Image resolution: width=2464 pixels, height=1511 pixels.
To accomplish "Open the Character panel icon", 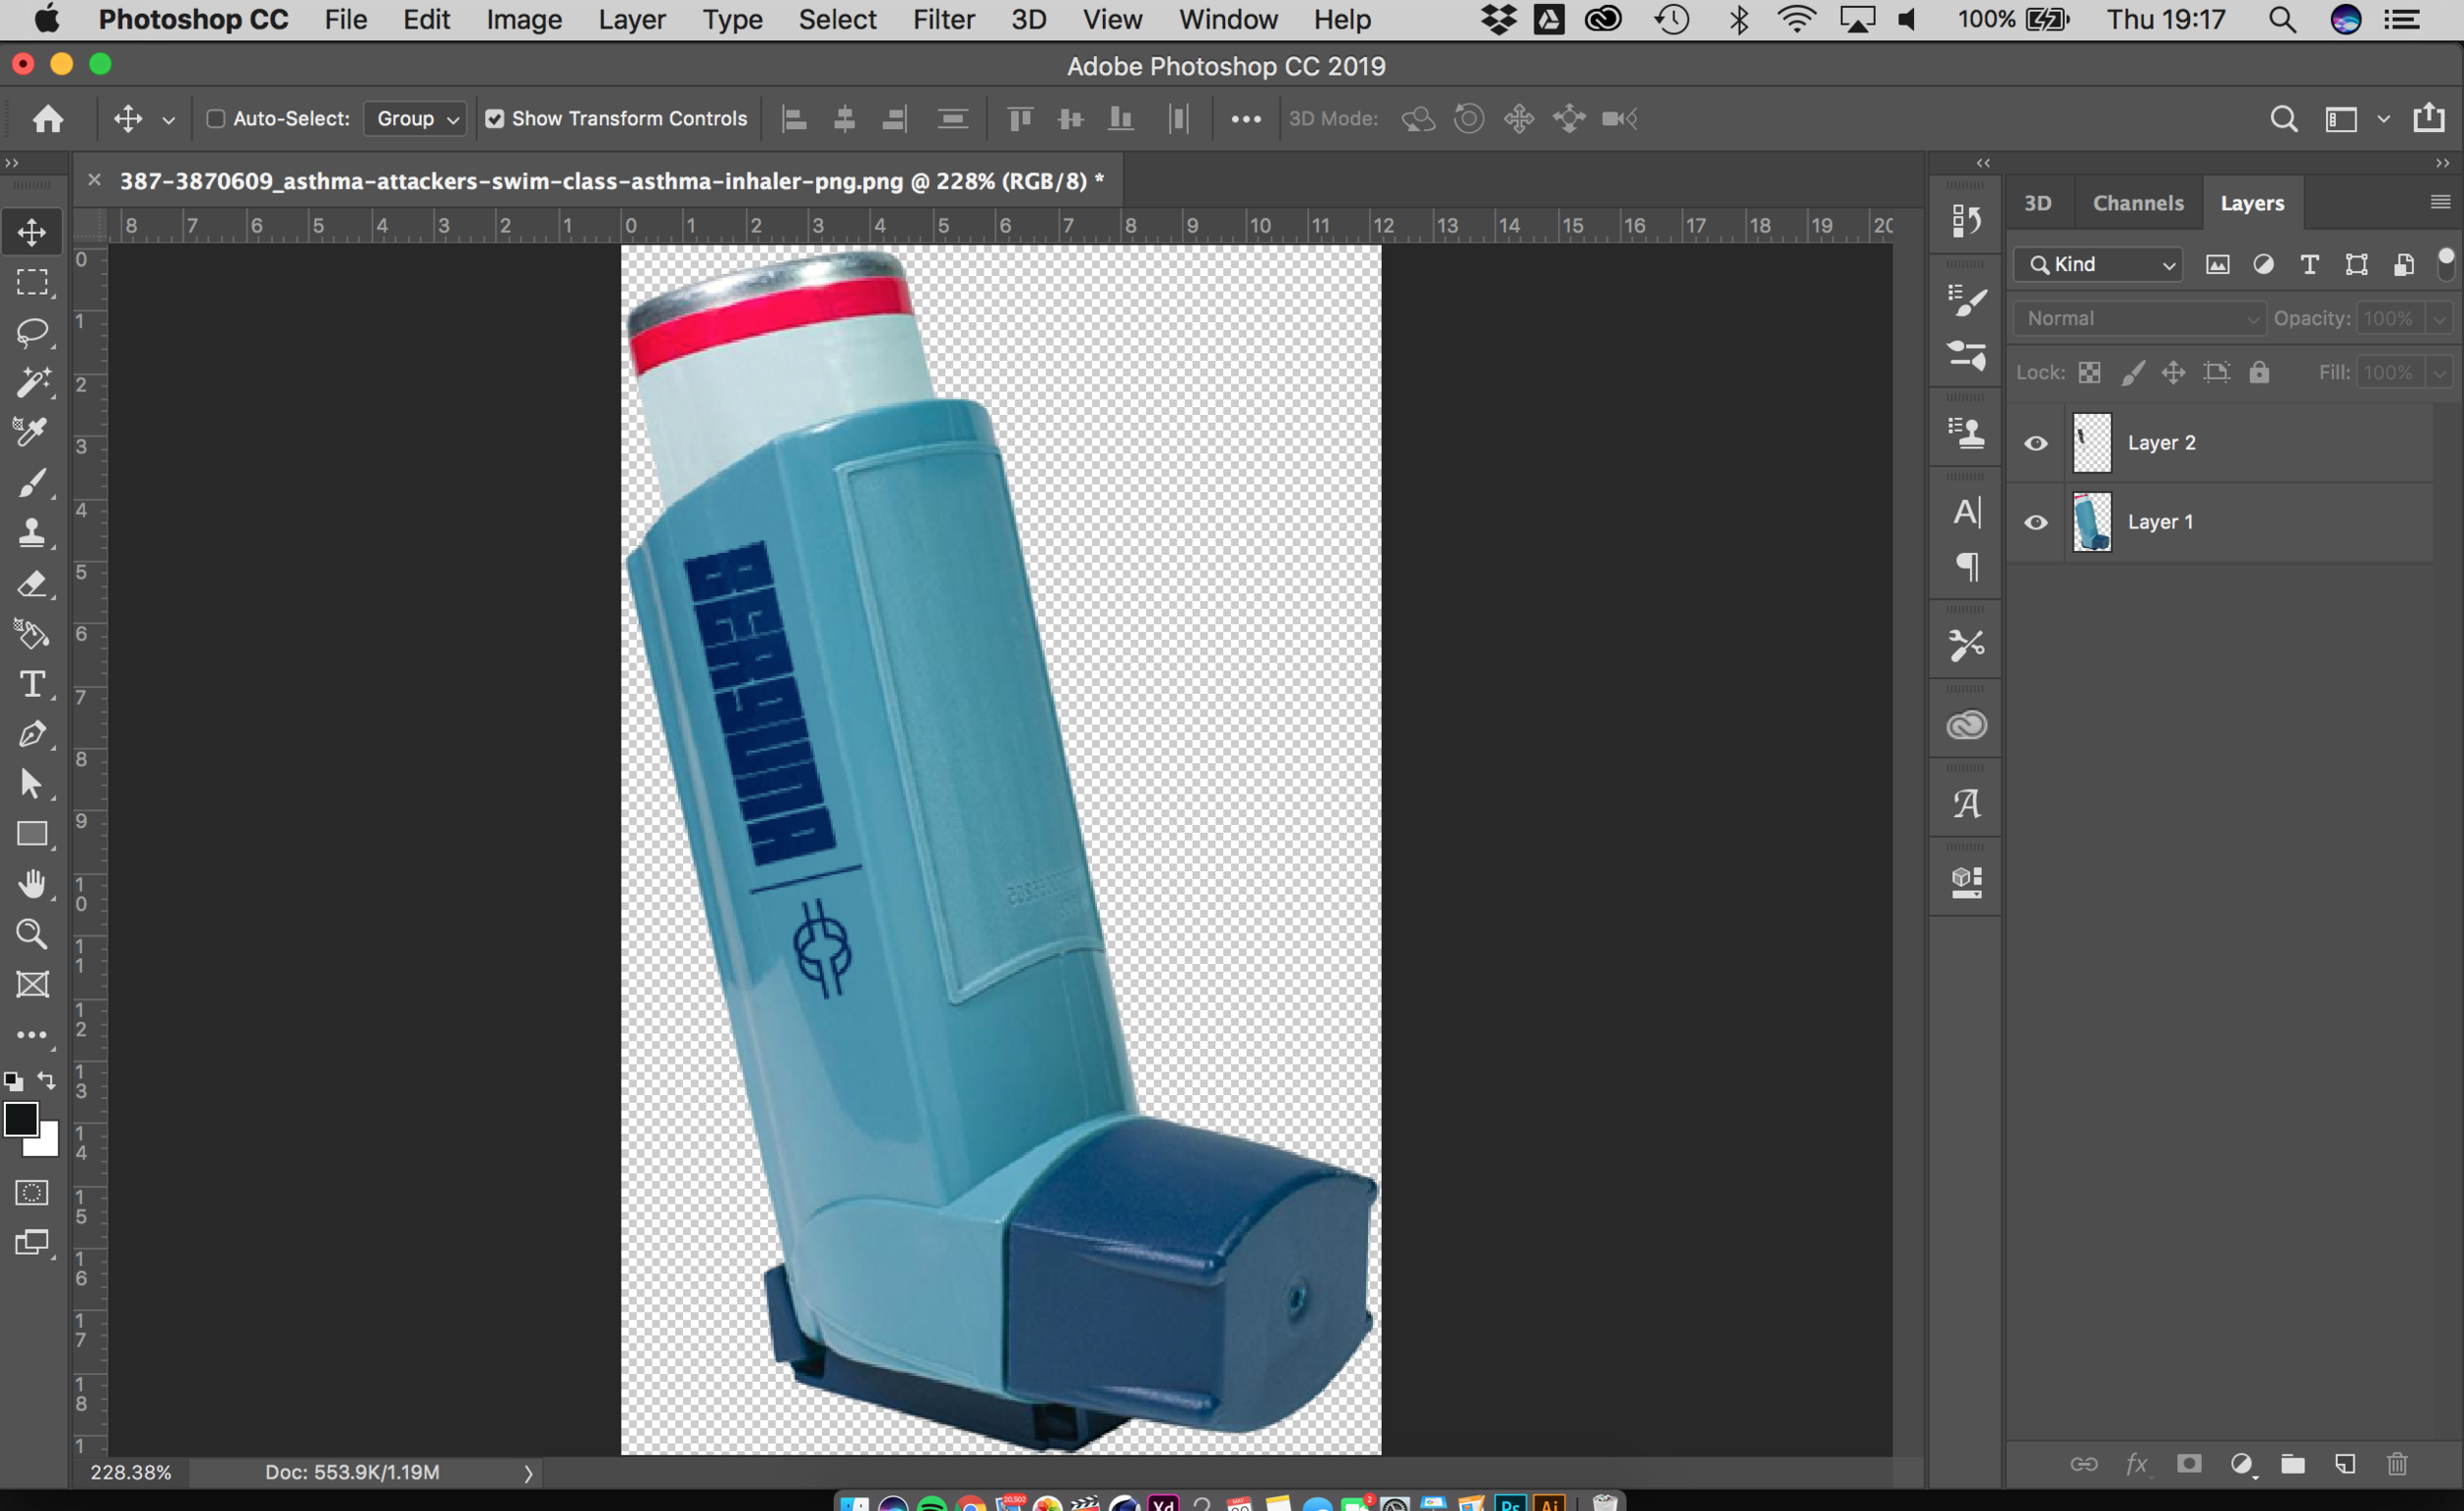I will pos(1966,512).
